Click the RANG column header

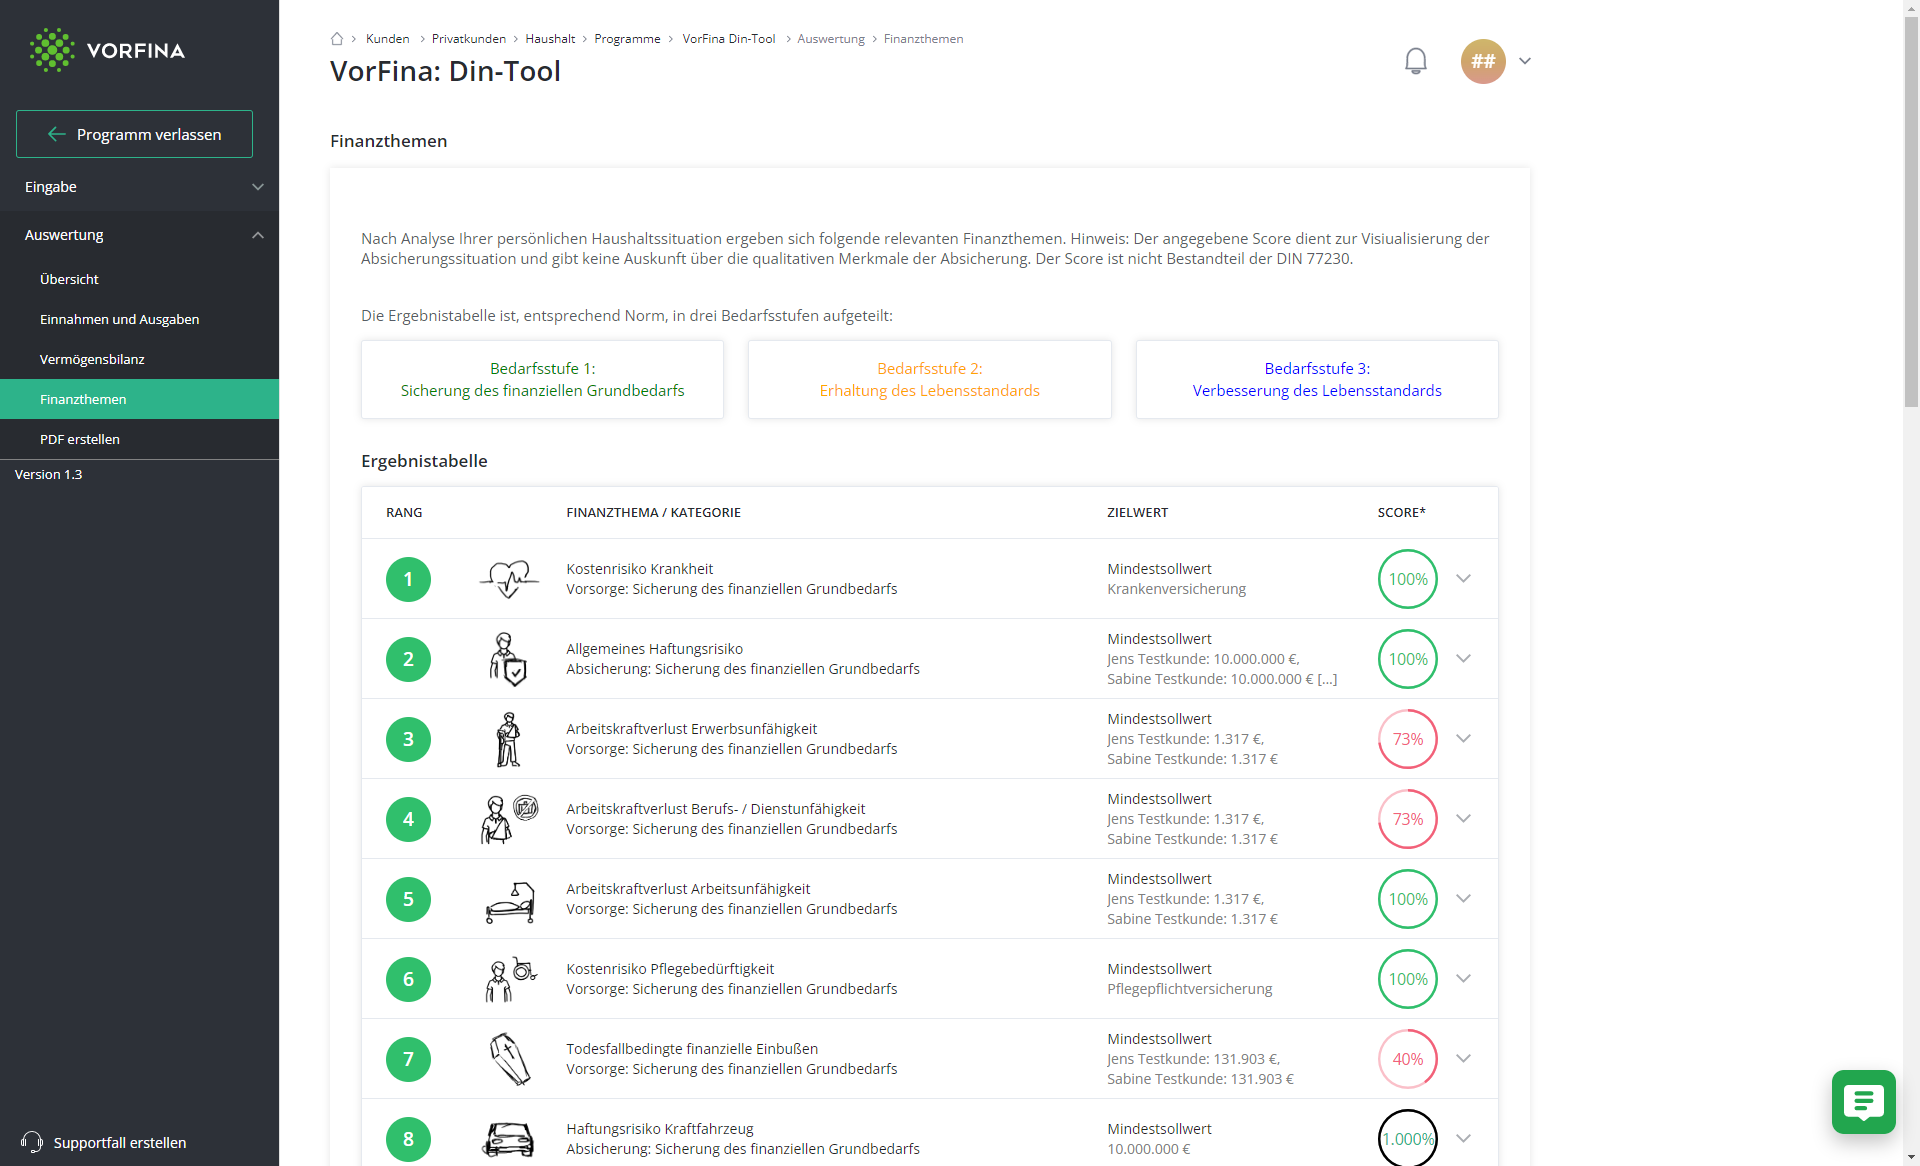404,512
